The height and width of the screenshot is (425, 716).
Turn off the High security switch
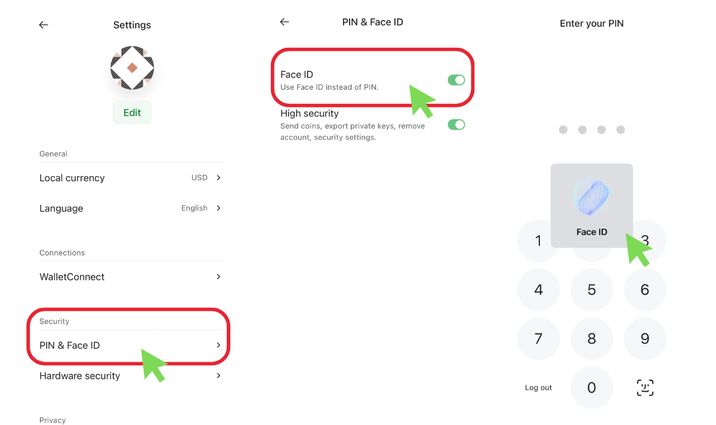pos(456,125)
